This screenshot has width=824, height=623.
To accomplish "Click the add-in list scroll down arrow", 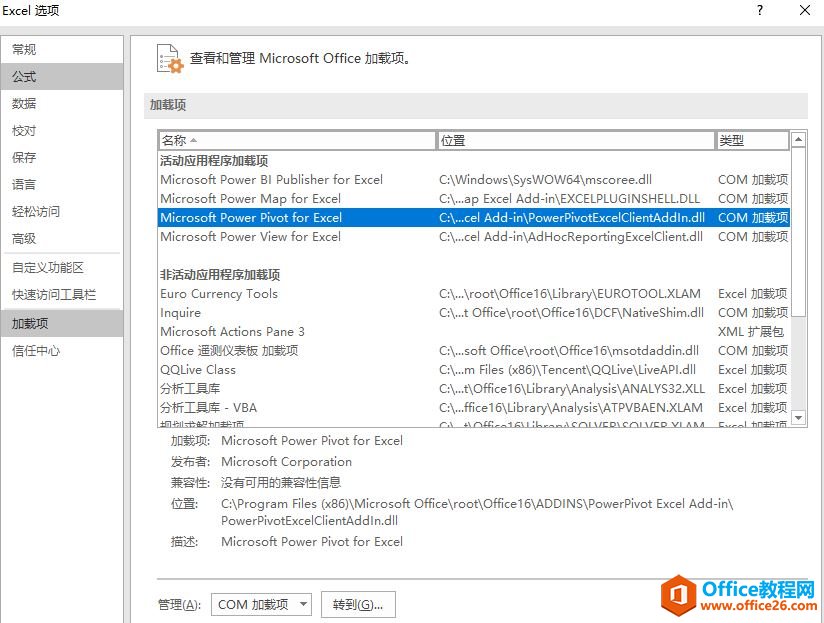I will coord(798,418).
